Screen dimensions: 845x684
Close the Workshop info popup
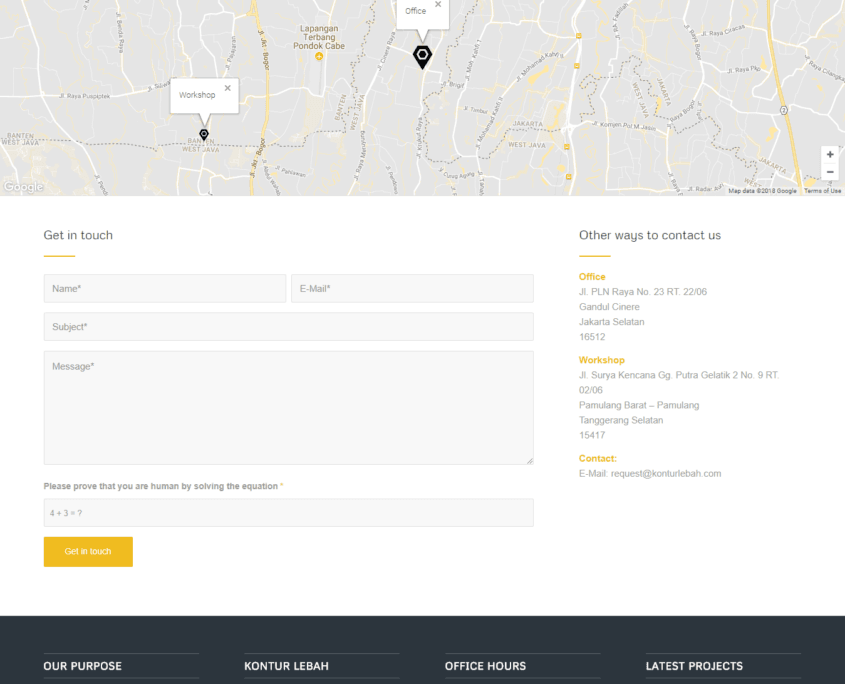[227, 88]
